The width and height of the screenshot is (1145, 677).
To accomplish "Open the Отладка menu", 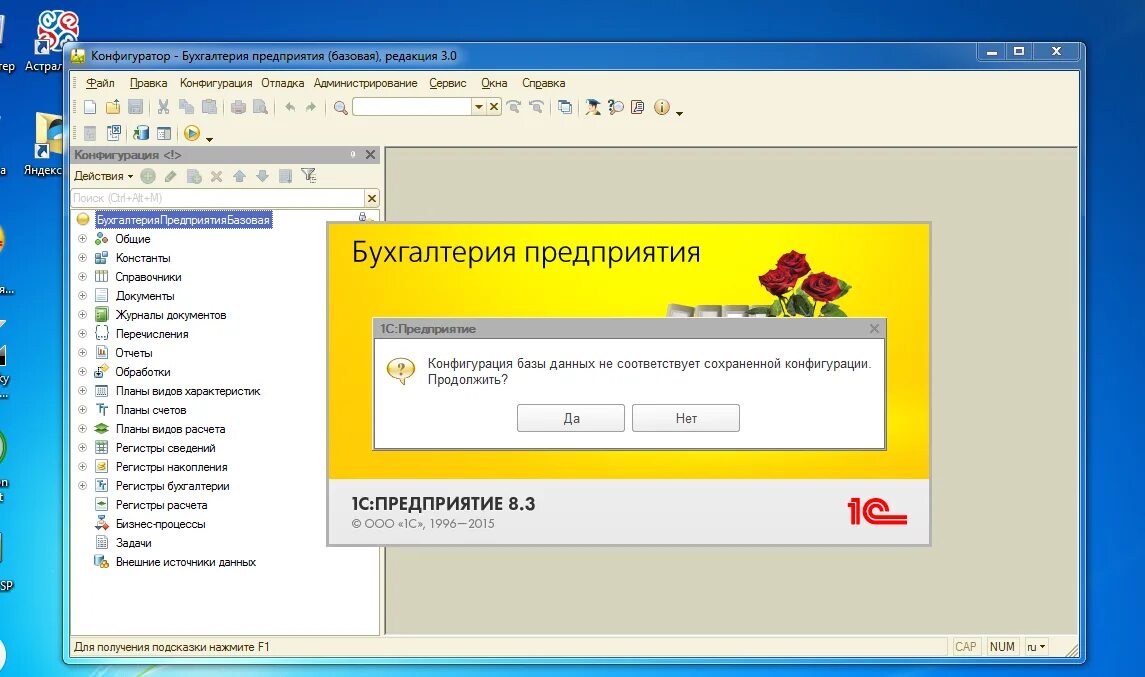I will tap(283, 83).
